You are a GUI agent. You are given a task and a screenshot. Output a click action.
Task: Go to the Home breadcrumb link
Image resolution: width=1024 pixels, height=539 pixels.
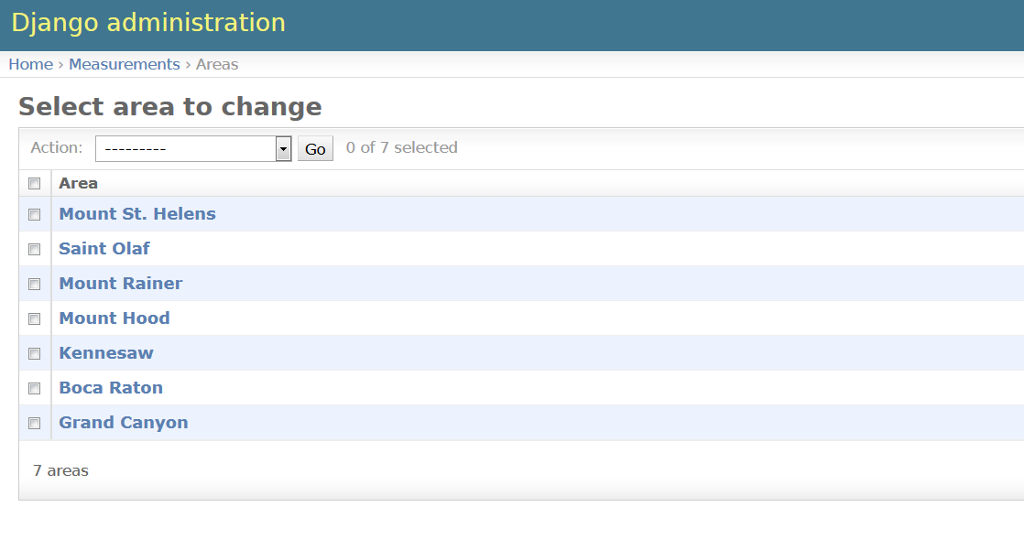(30, 64)
